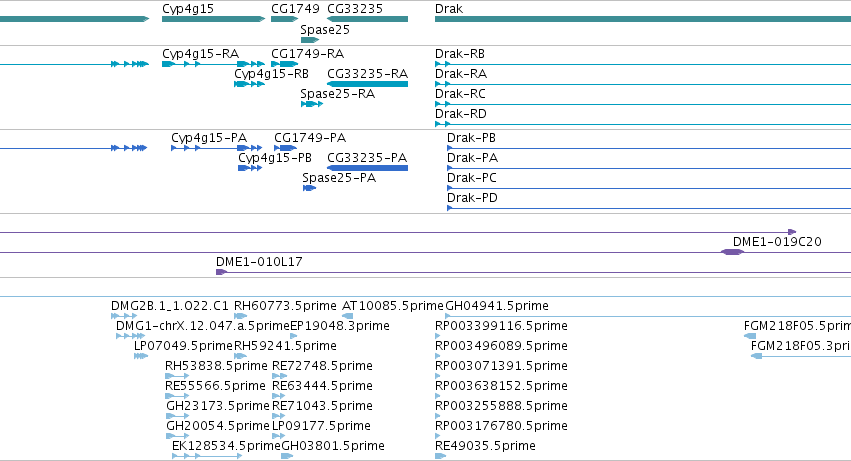Click EST RE72748.5prime
The height and width of the screenshot is (461, 851).
[278, 376]
